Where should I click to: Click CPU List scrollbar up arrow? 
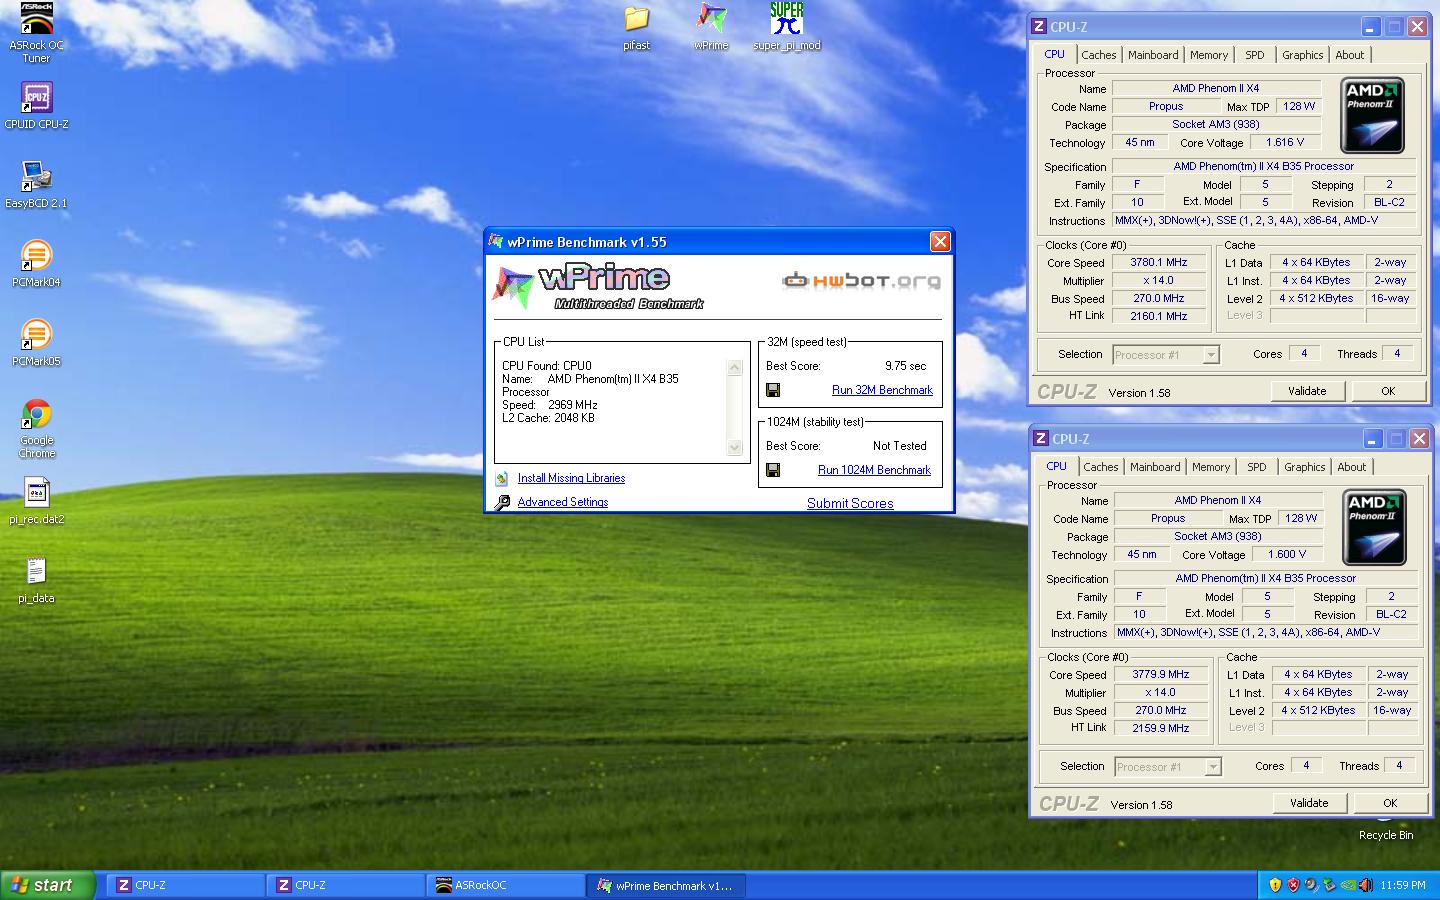pyautogui.click(x=735, y=368)
